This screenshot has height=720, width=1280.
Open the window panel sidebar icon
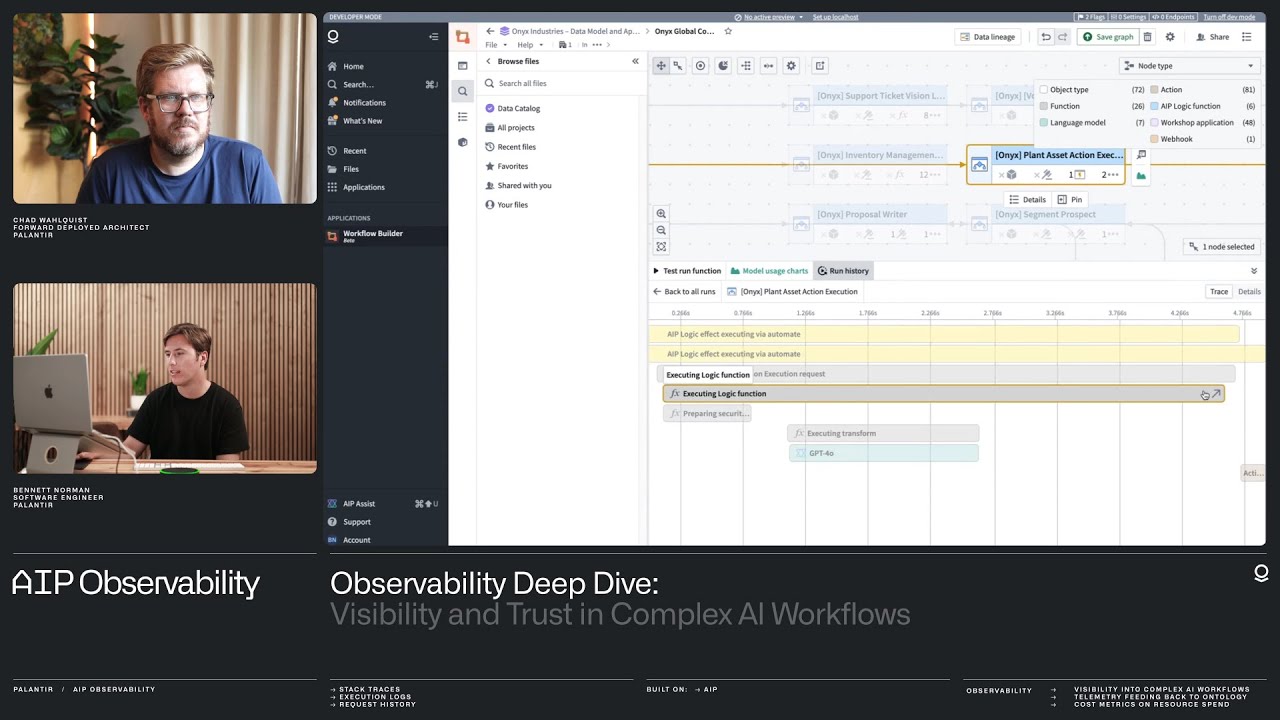point(462,65)
